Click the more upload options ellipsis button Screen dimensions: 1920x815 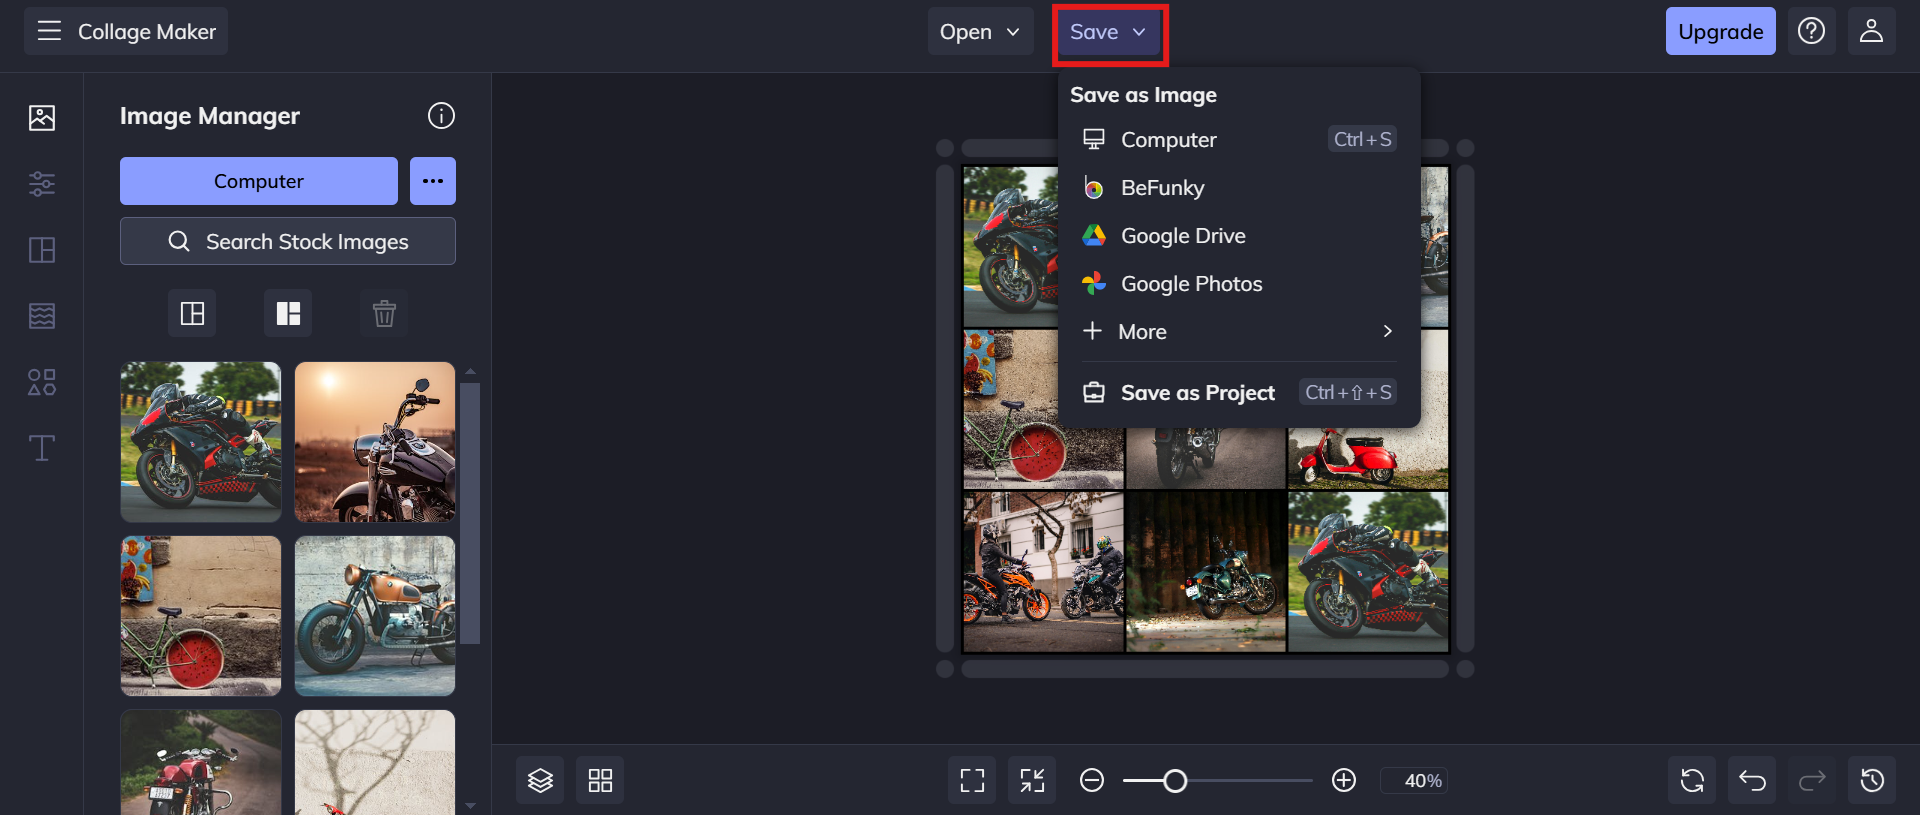433,181
